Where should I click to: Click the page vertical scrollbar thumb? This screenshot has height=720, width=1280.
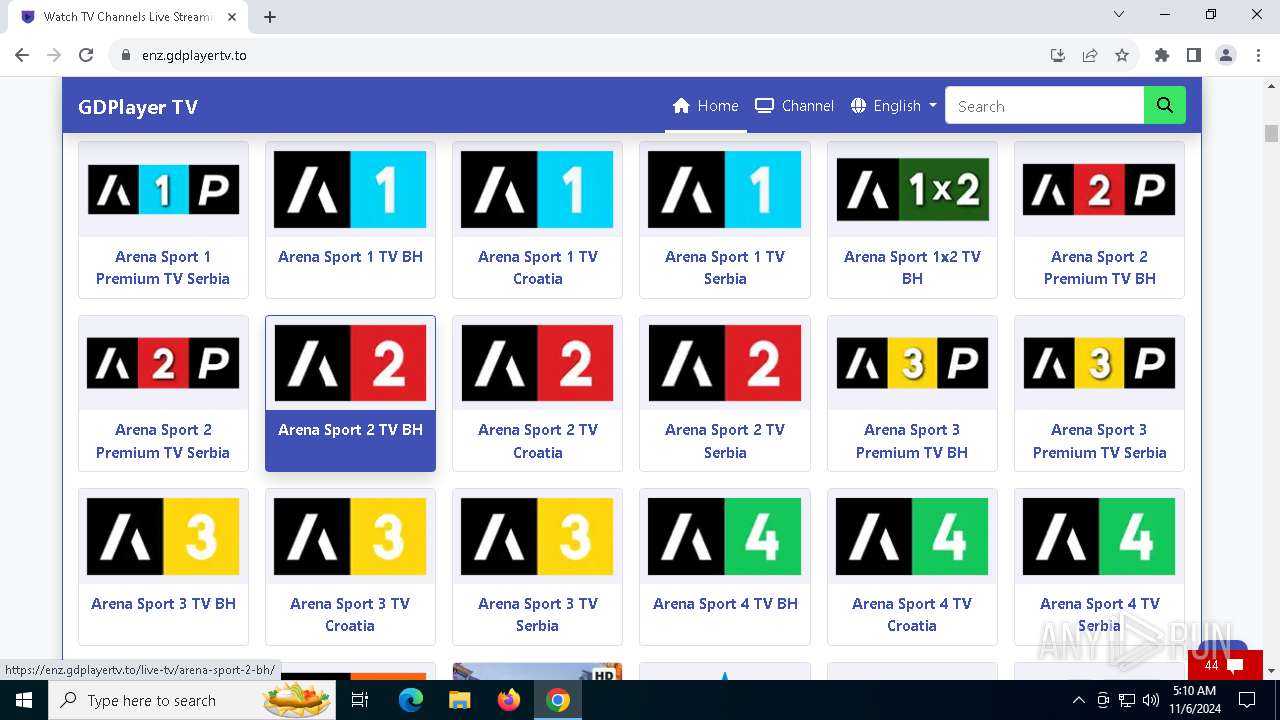pyautogui.click(x=1271, y=133)
